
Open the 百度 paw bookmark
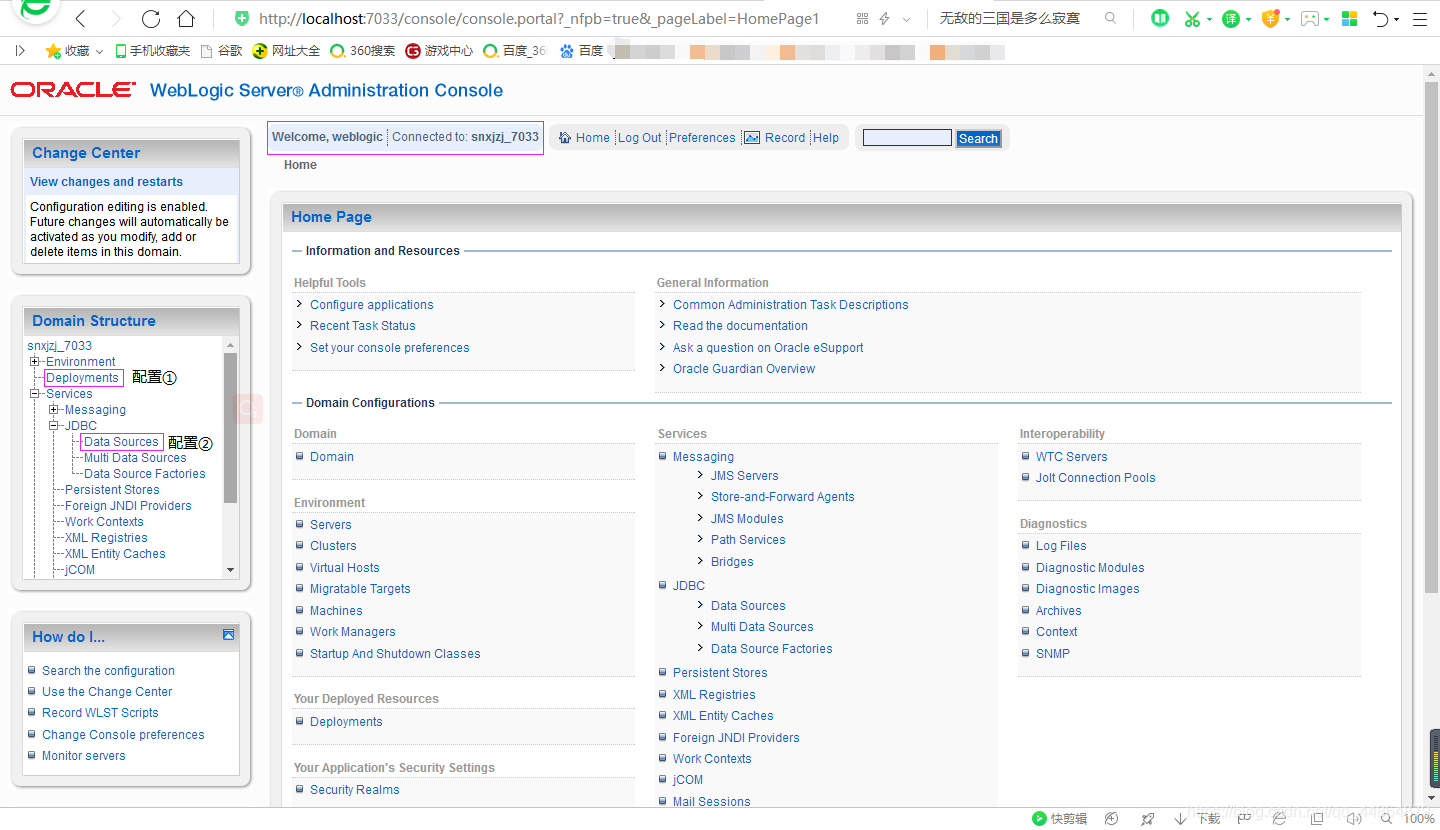tap(582, 50)
